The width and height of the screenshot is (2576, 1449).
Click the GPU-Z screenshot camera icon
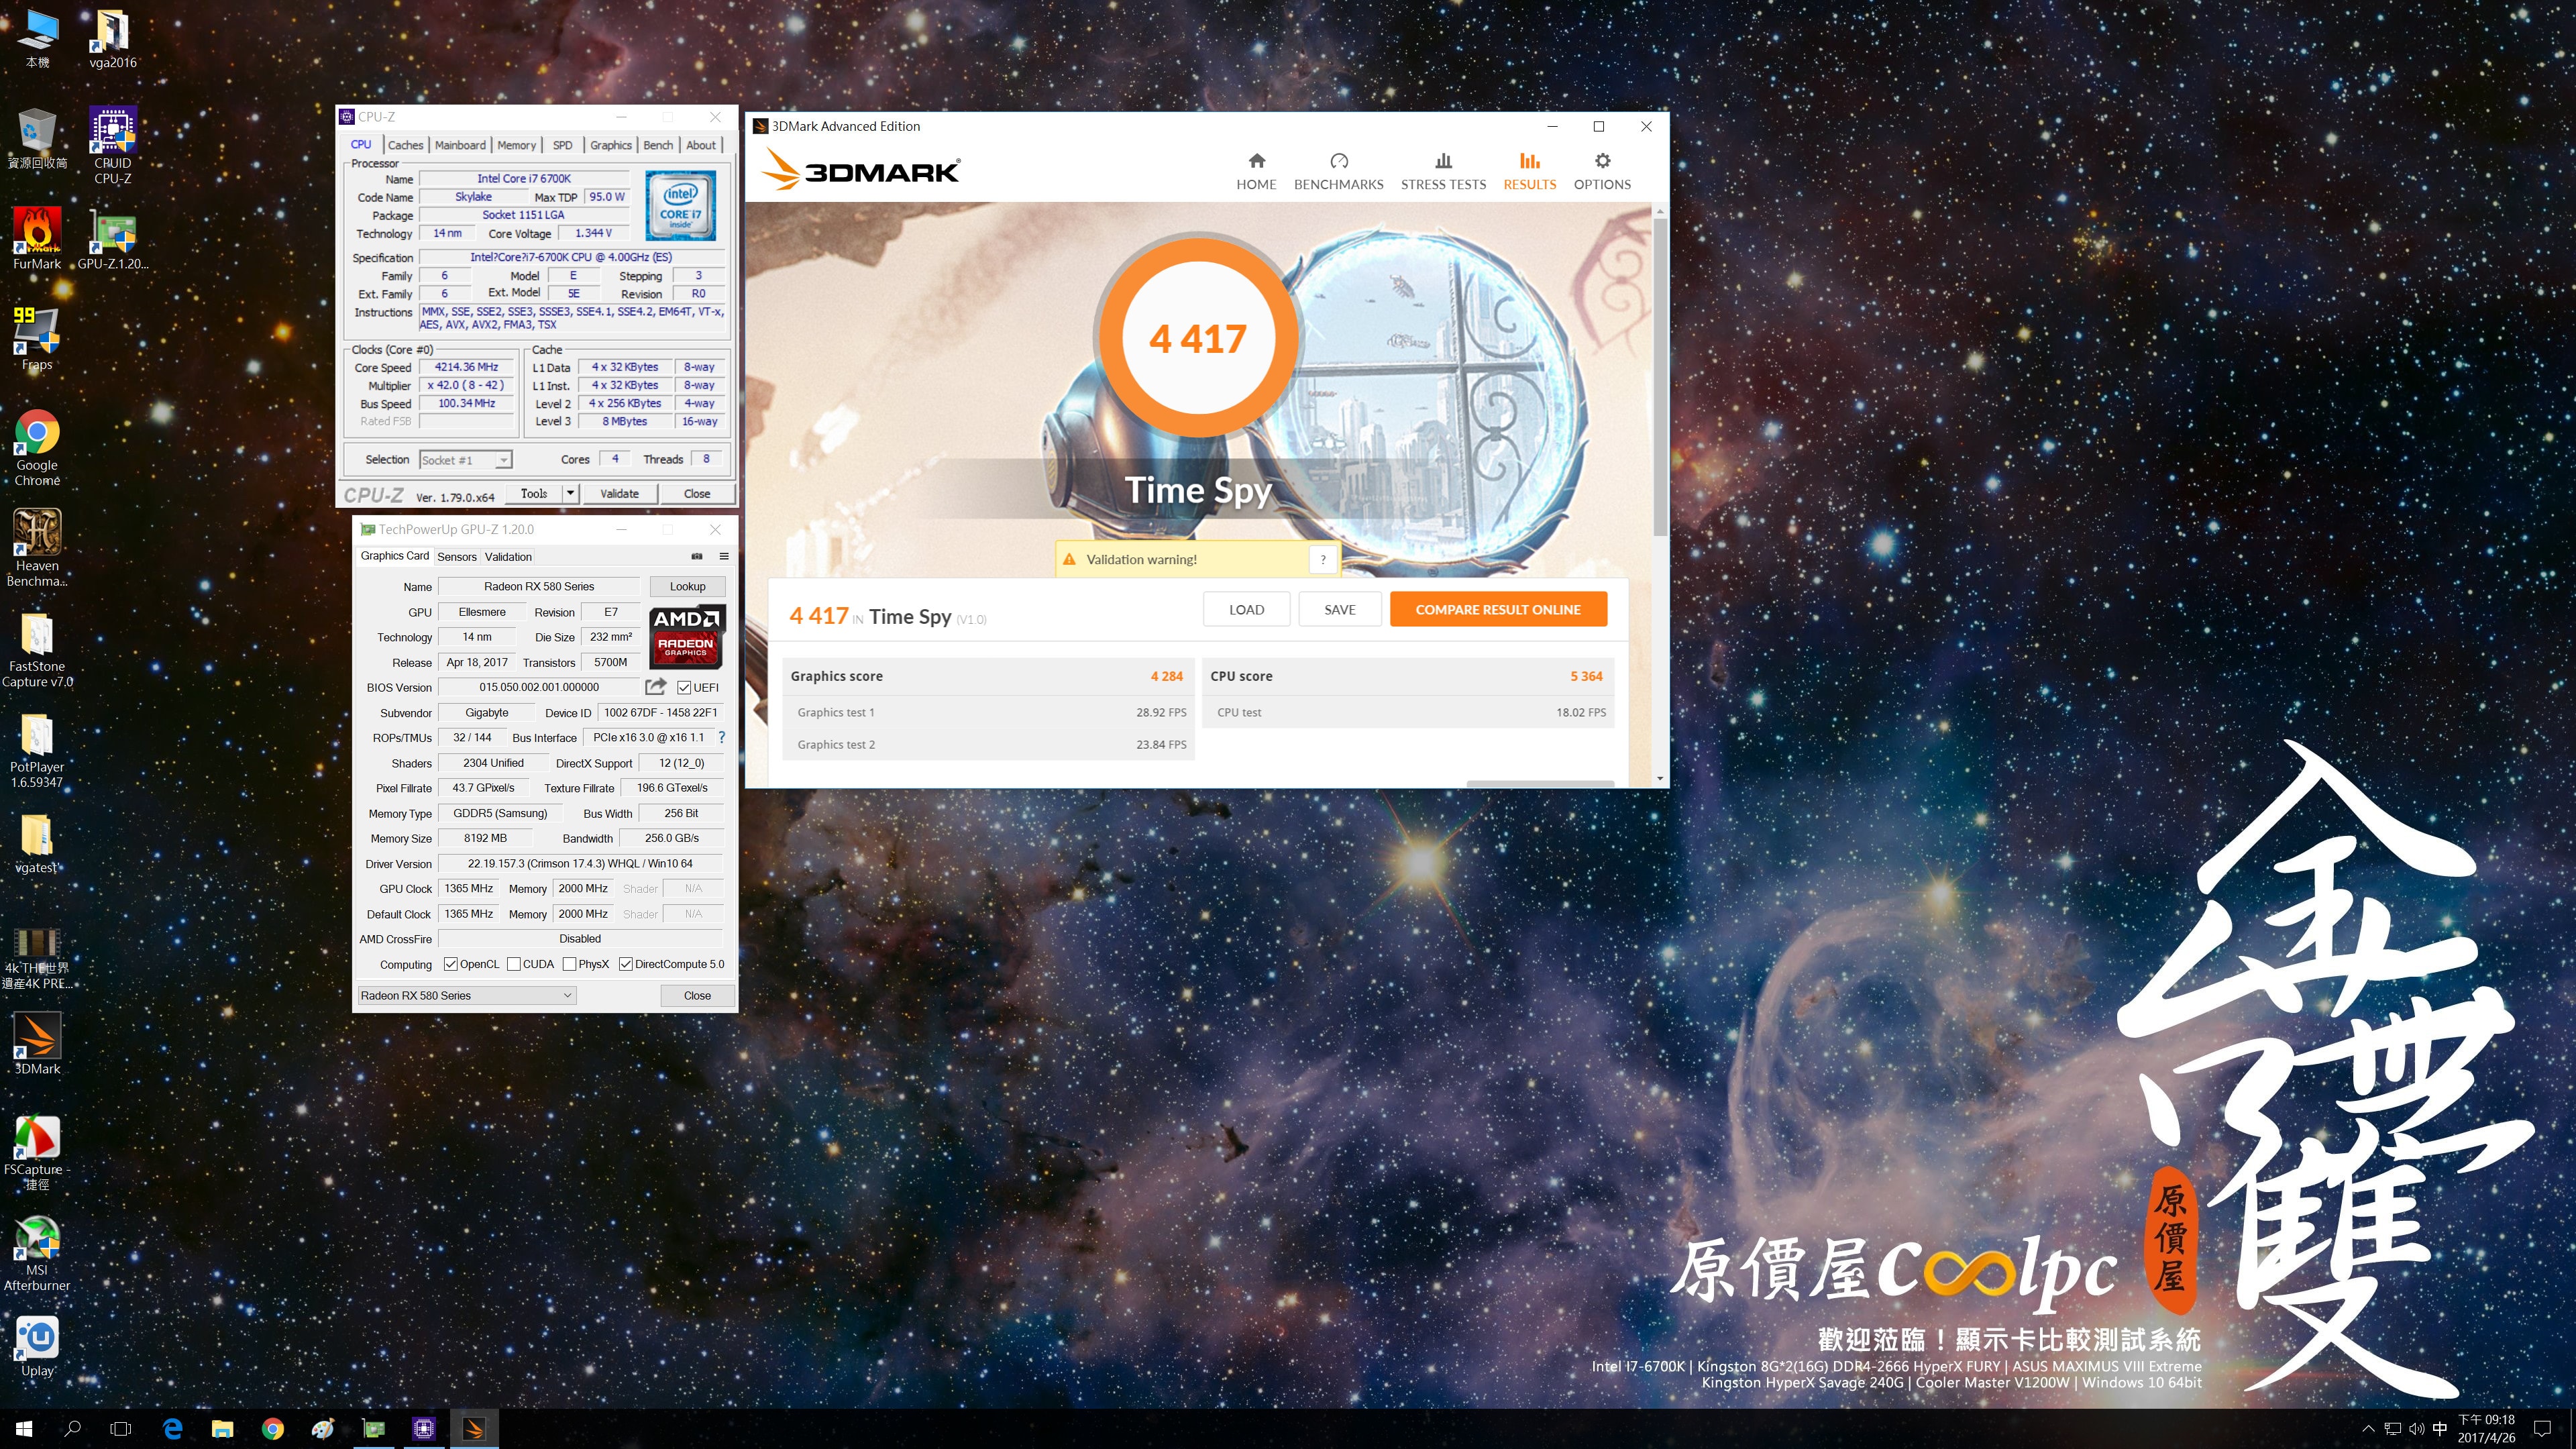click(x=697, y=556)
